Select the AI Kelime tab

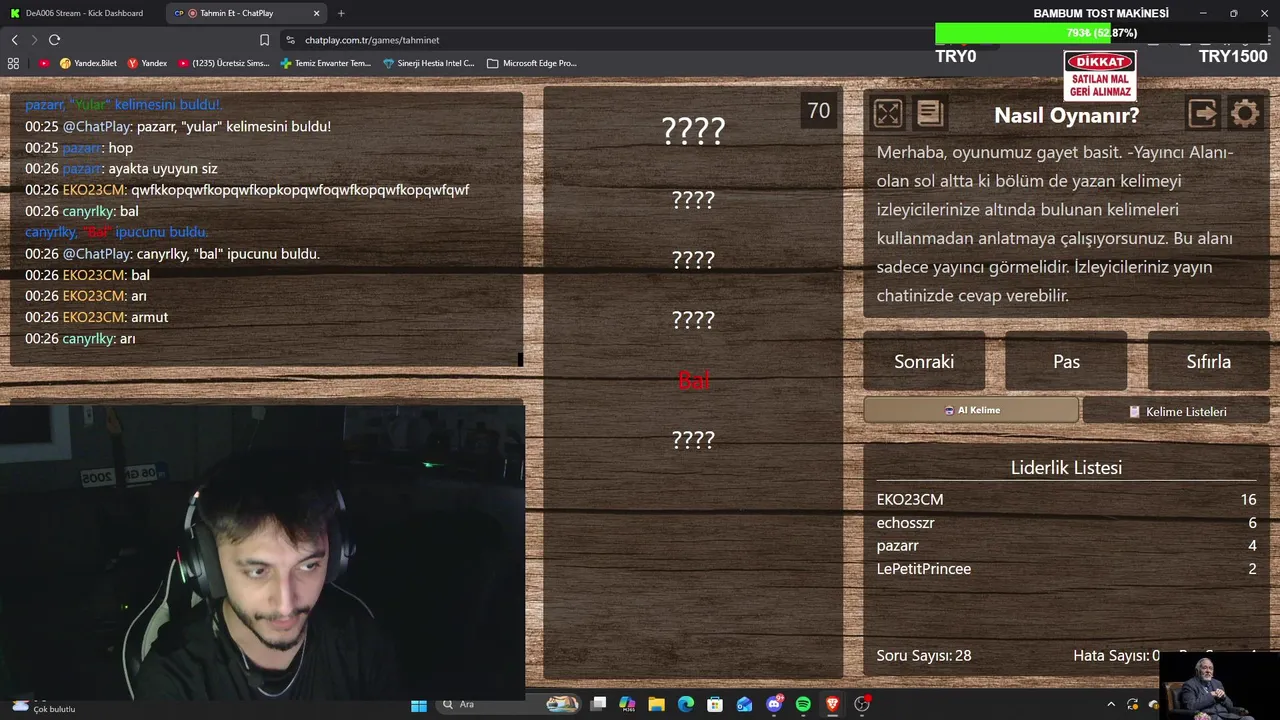[x=971, y=410]
